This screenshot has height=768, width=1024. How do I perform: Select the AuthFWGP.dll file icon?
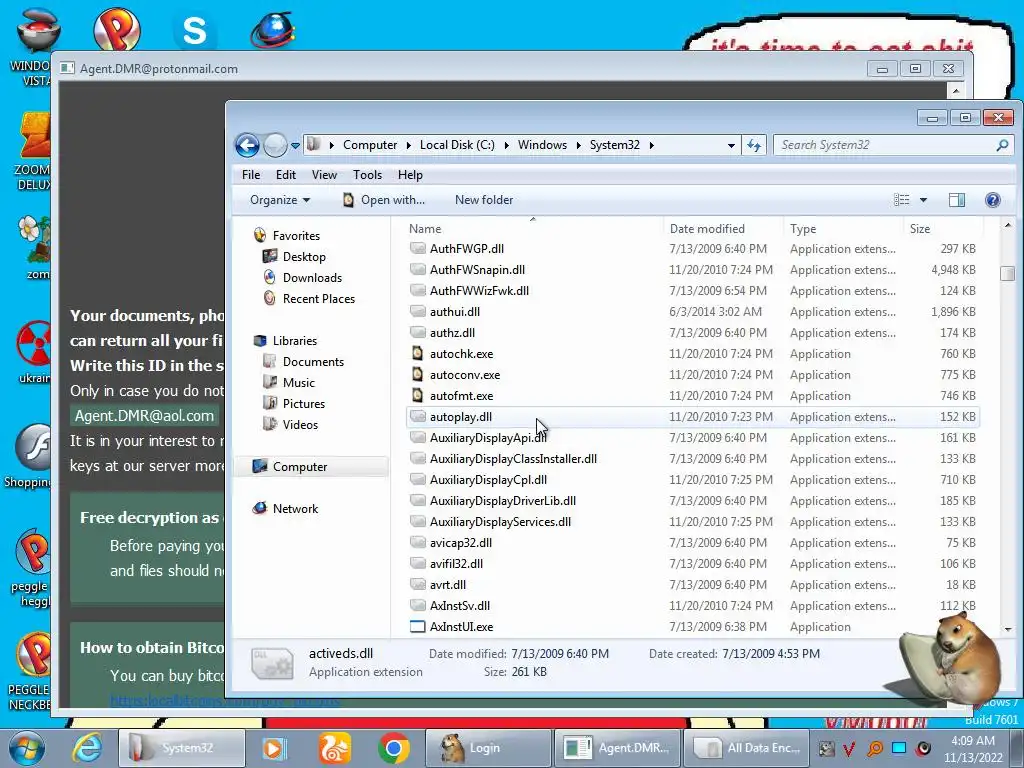pyautogui.click(x=417, y=249)
